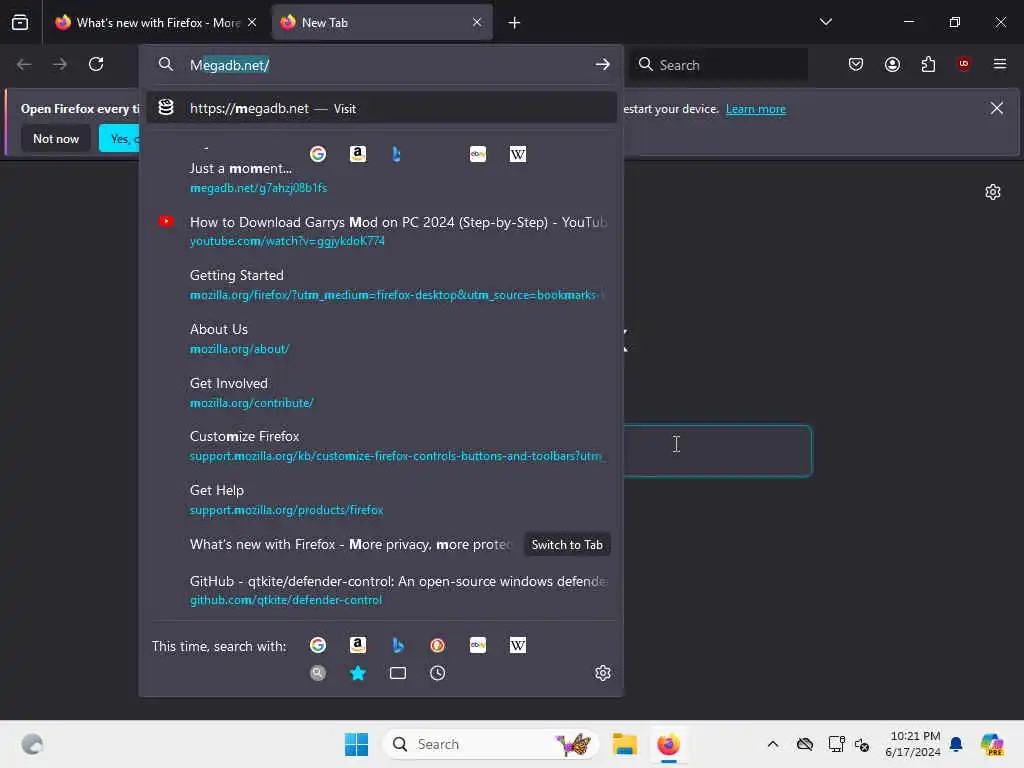The image size is (1024, 768).
Task: Search this time with eBay
Action: [x=477, y=645]
